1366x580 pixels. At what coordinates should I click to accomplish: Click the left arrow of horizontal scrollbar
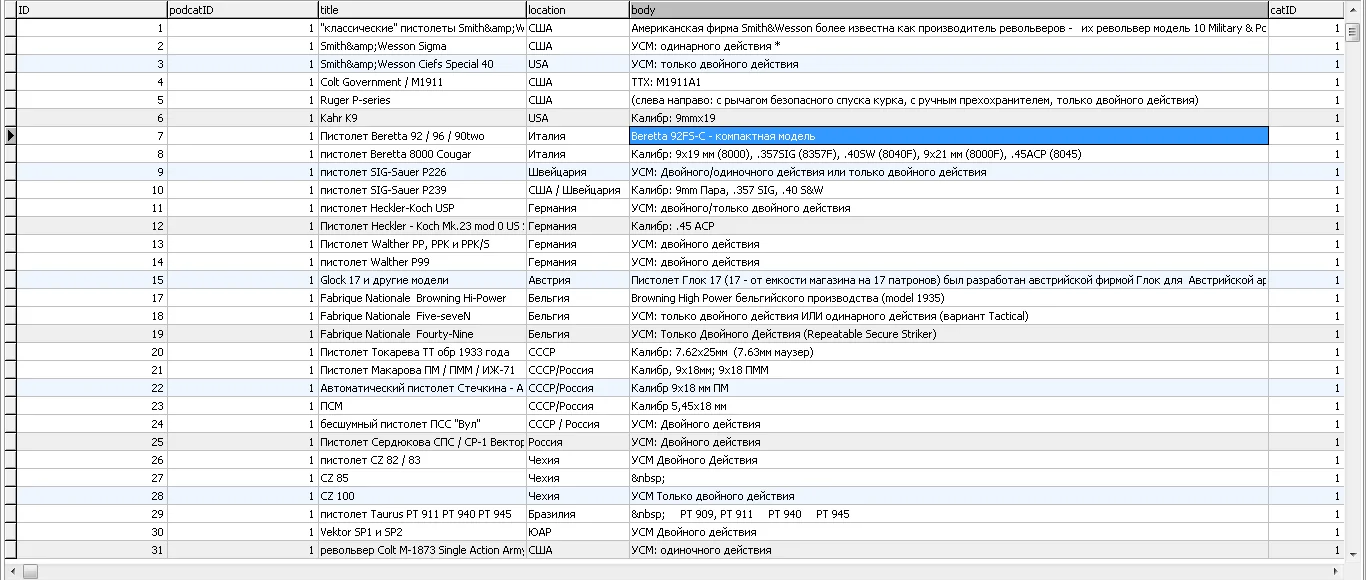coord(9,571)
